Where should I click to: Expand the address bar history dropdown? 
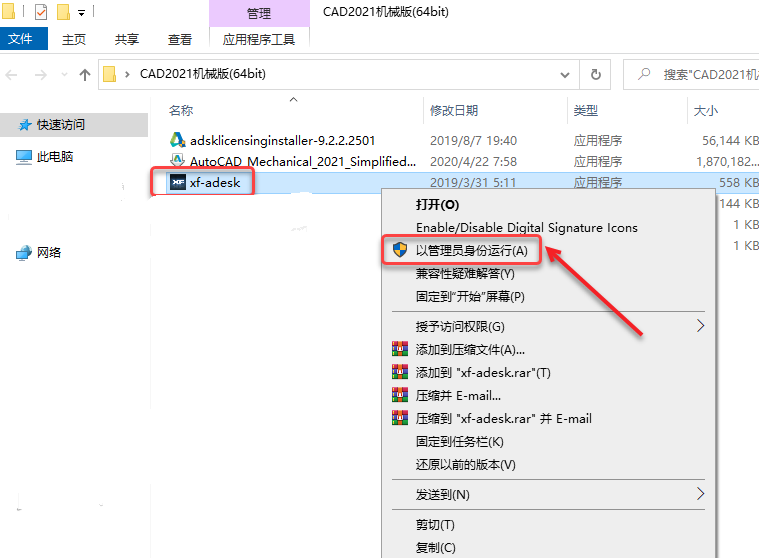pyautogui.click(x=564, y=75)
